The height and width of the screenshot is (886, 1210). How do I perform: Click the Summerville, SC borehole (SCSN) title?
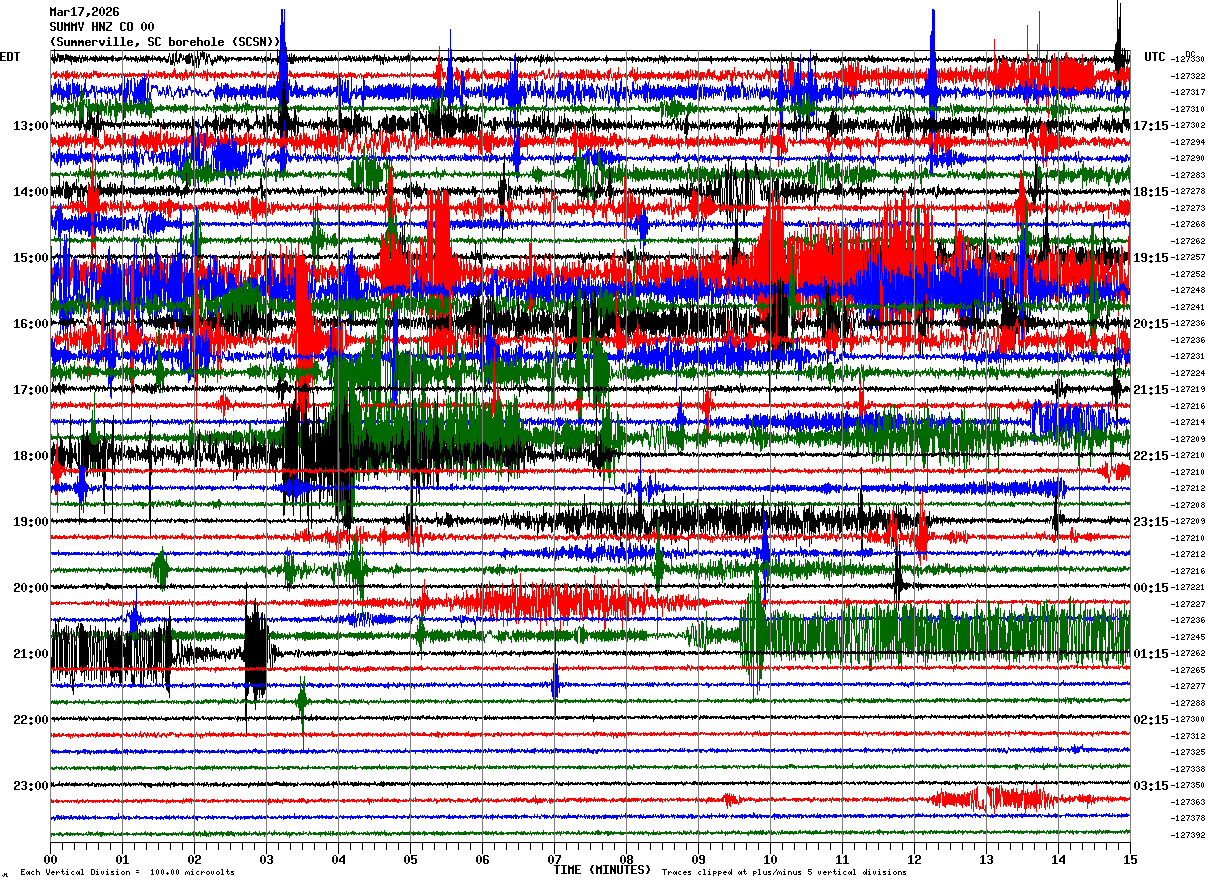point(165,41)
